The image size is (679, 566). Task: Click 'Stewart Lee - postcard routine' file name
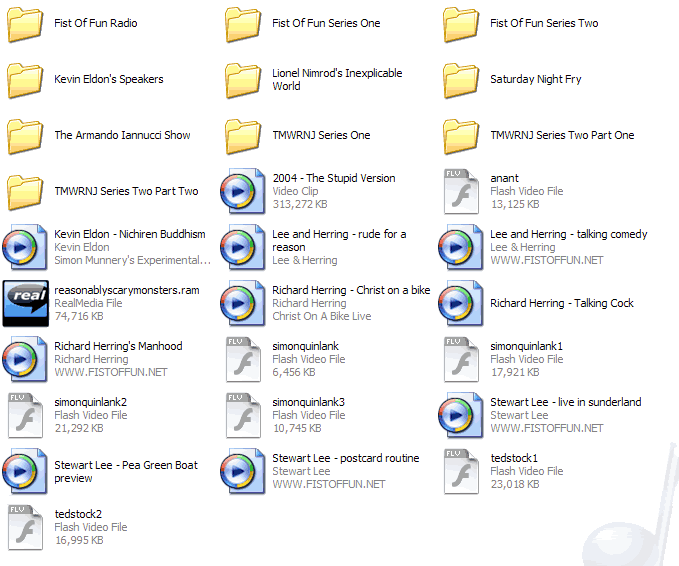tap(346, 458)
